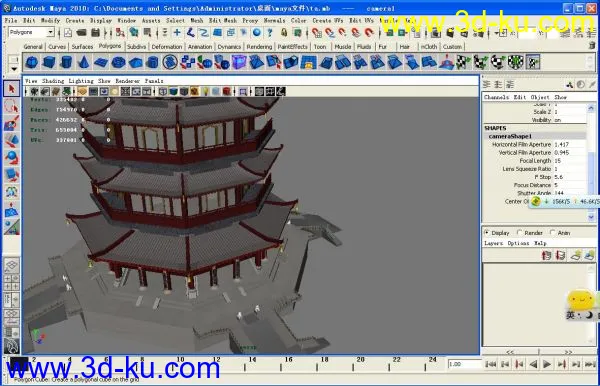Click frame 14 on the time slider

tap(252, 363)
